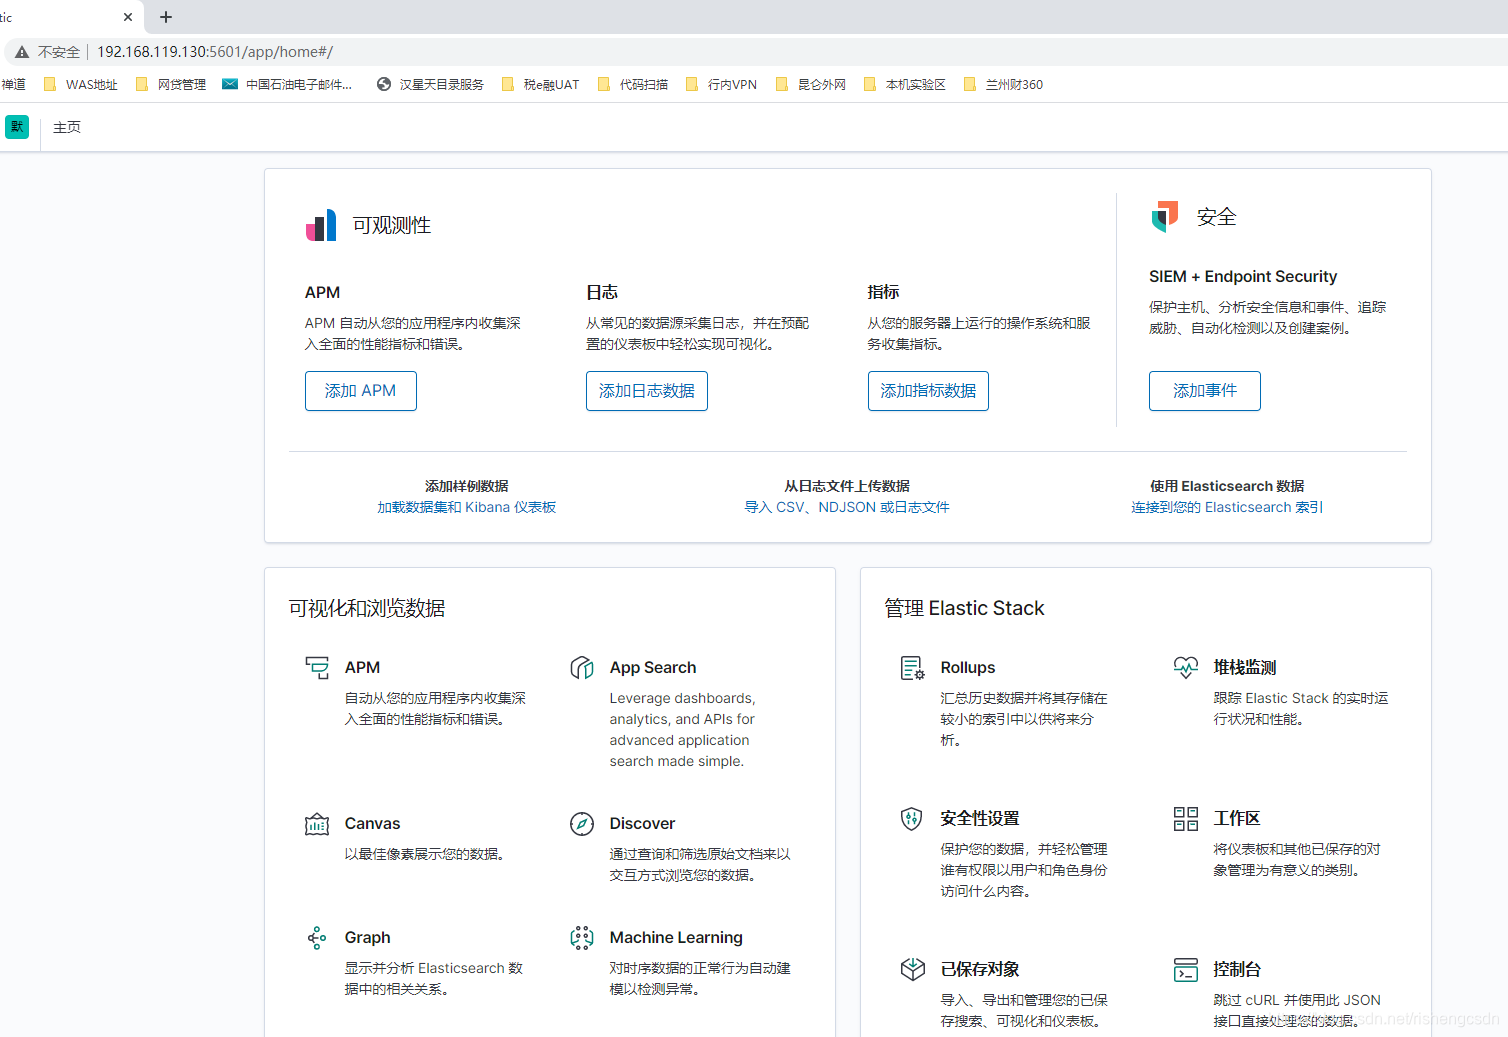This screenshot has width=1508, height=1037.
Task: Open 连接到您的 Elasticsearch 索引 link
Action: click(x=1227, y=508)
